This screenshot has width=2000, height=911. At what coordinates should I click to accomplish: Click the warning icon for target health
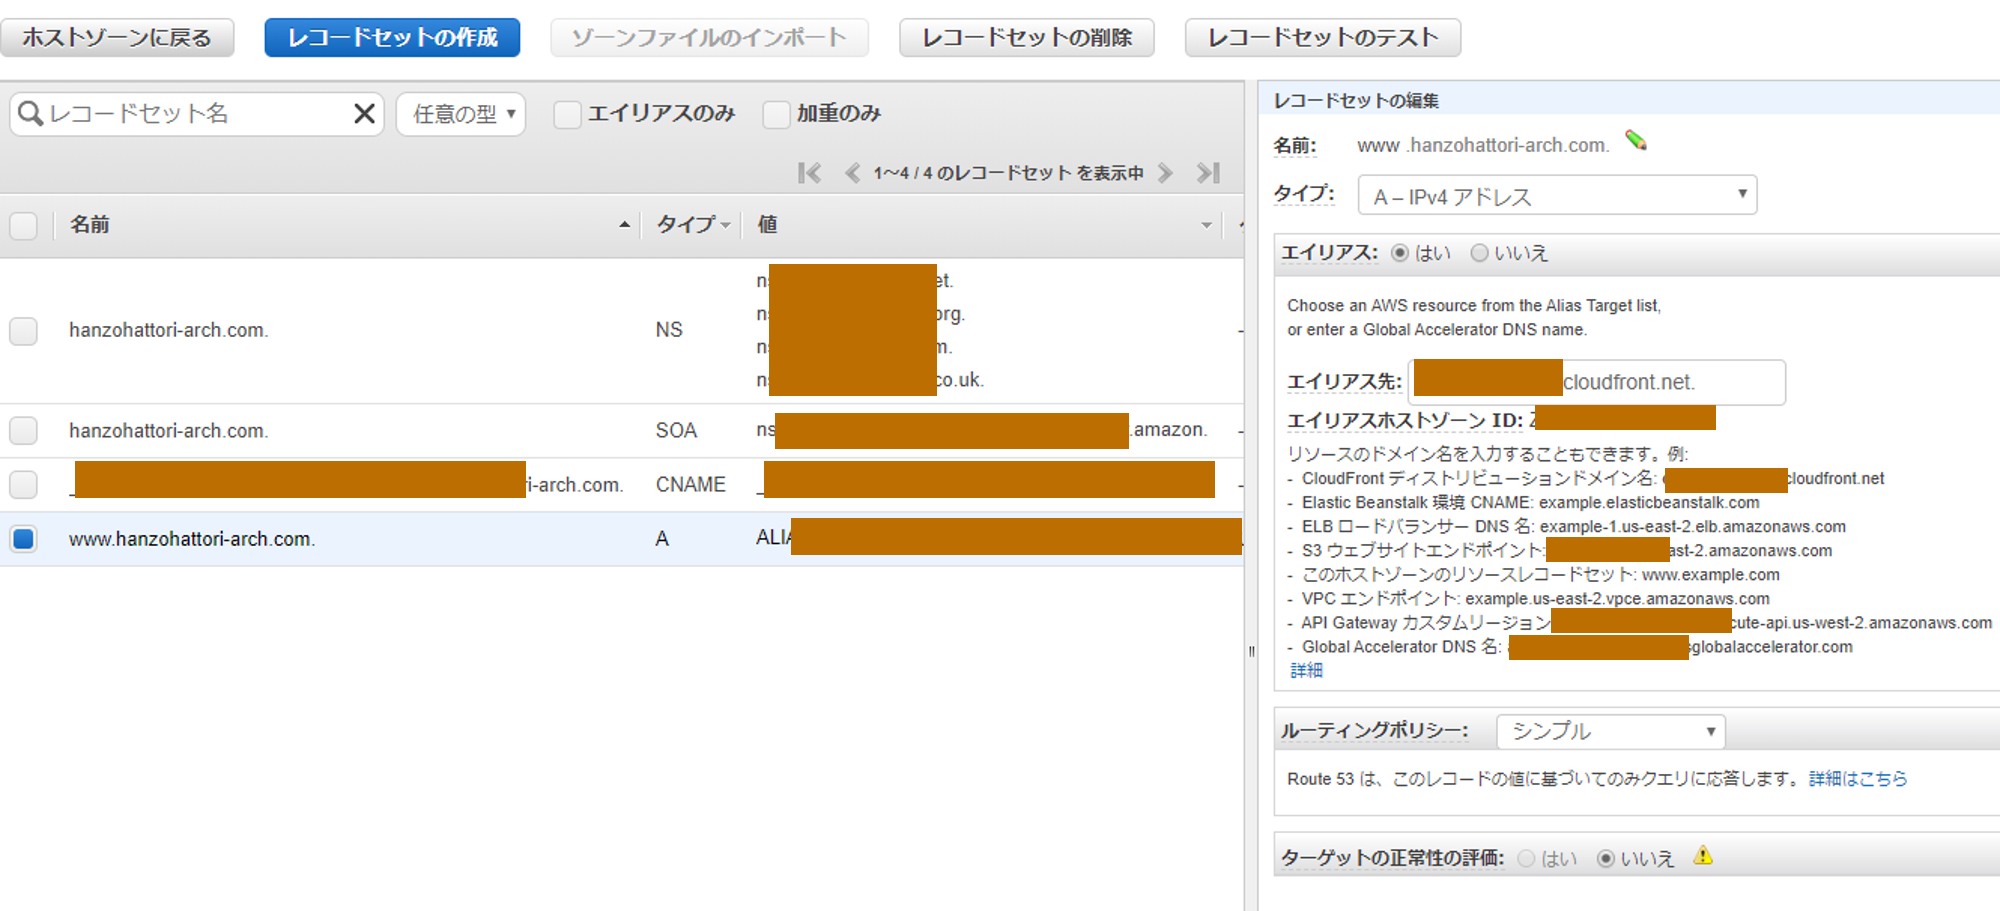pyautogui.click(x=1703, y=856)
